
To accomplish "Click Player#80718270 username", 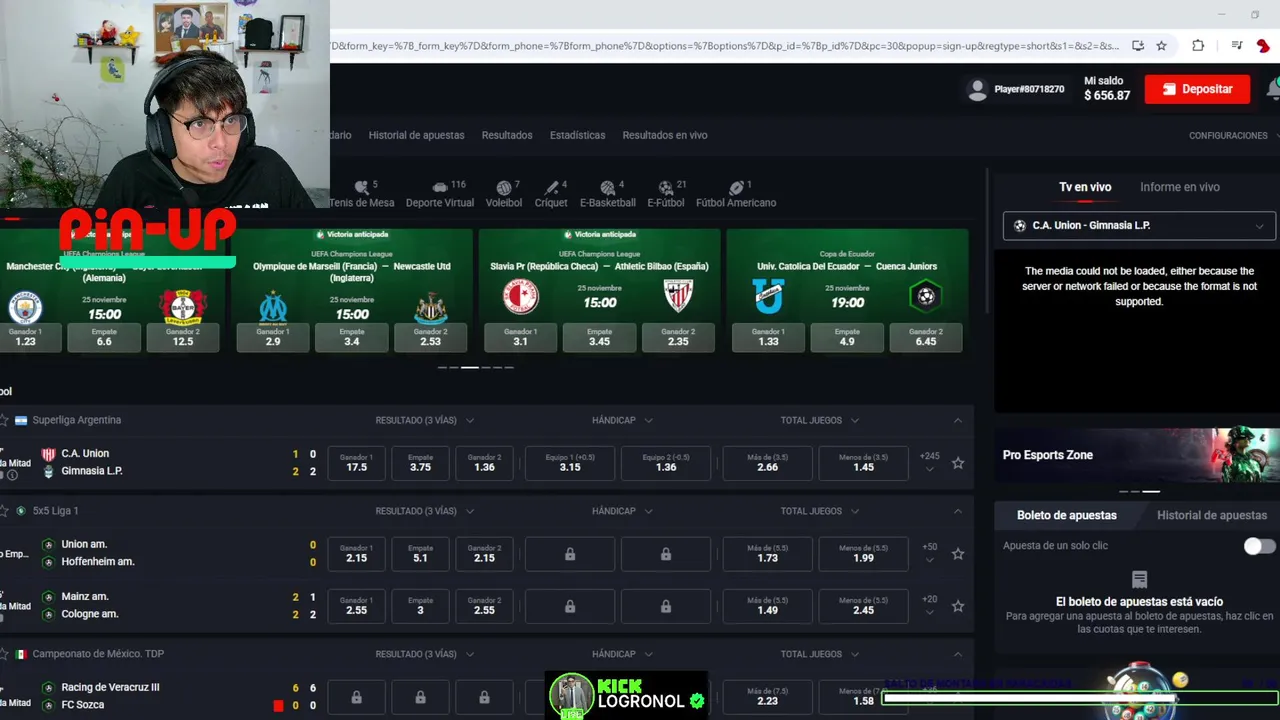I will click(1029, 89).
